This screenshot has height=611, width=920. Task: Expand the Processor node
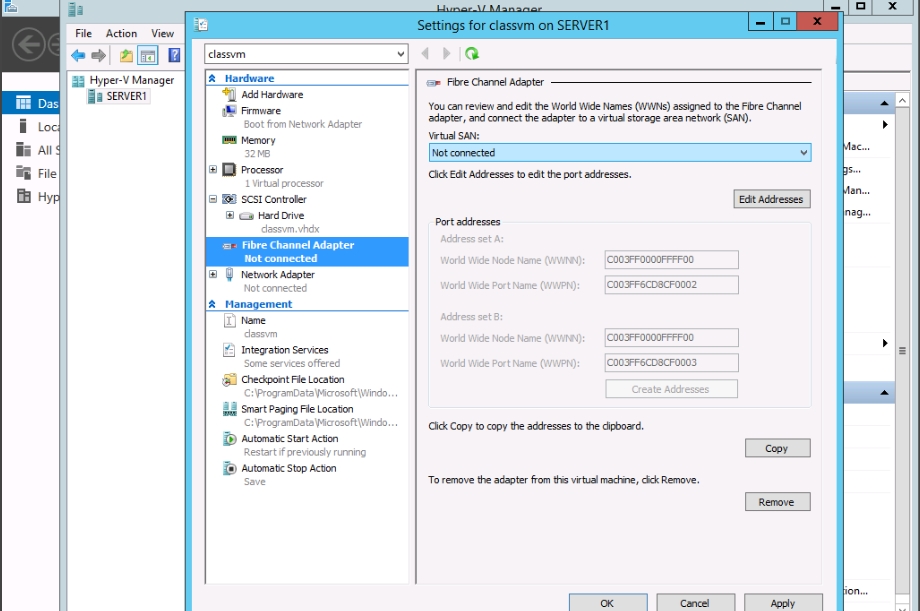tap(213, 170)
